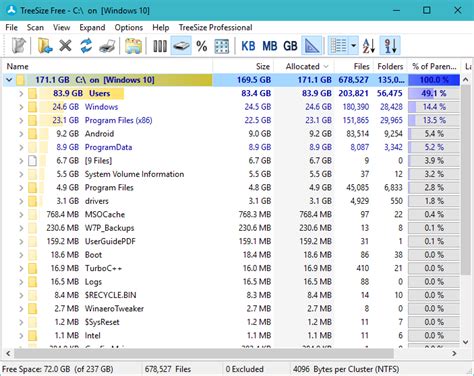Open the Options menu
This screenshot has width=474, height=376.
129,27
